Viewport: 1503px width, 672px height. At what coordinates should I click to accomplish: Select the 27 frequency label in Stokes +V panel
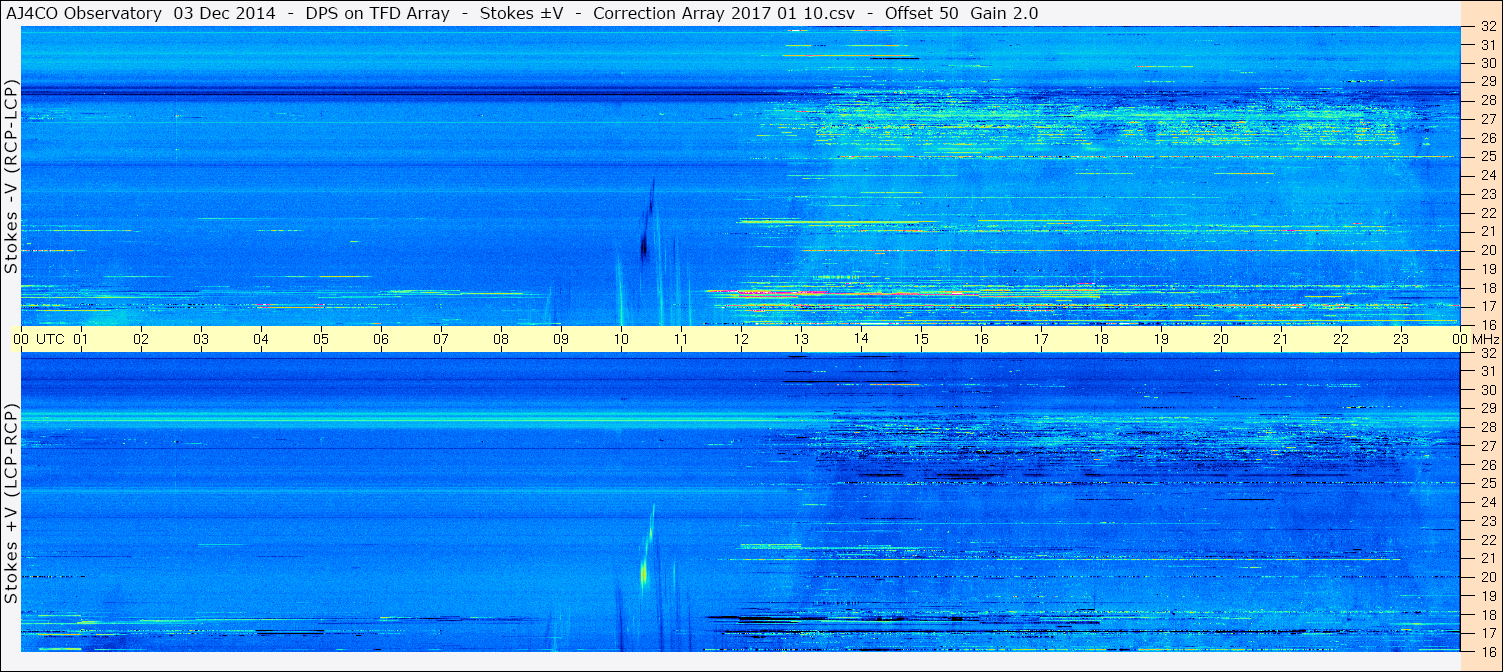pyautogui.click(x=1487, y=446)
